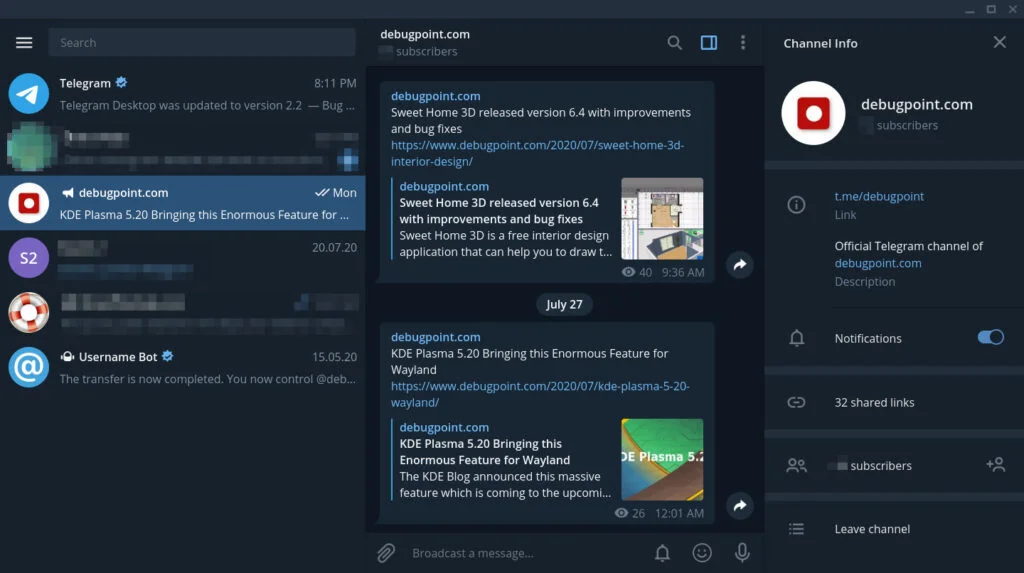Screen dimensions: 1024x573
Task: Toggle silent broadcast bell in message bar
Action: [x=662, y=553]
